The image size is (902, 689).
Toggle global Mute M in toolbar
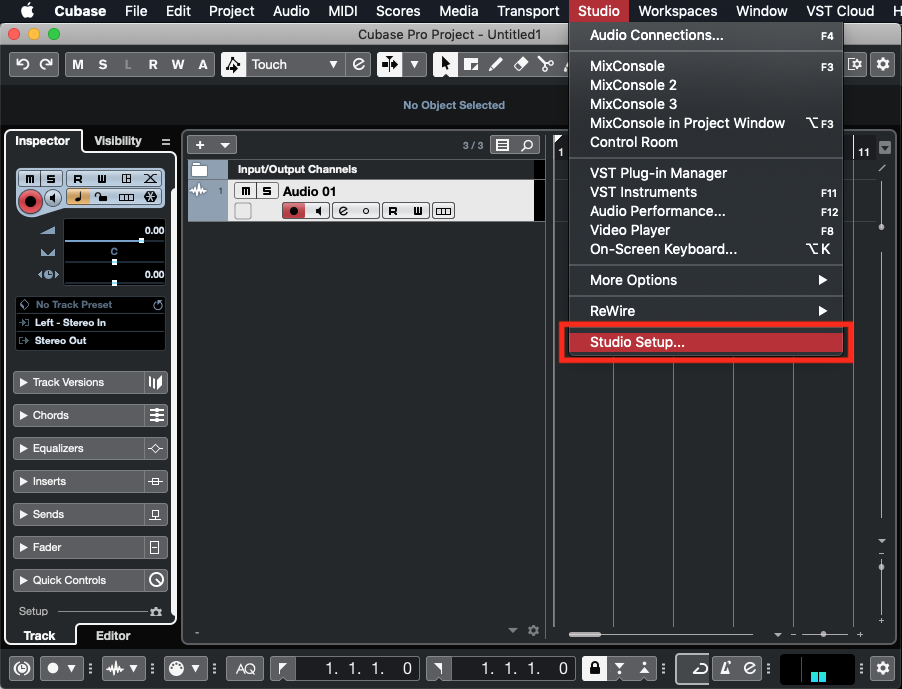(78, 64)
